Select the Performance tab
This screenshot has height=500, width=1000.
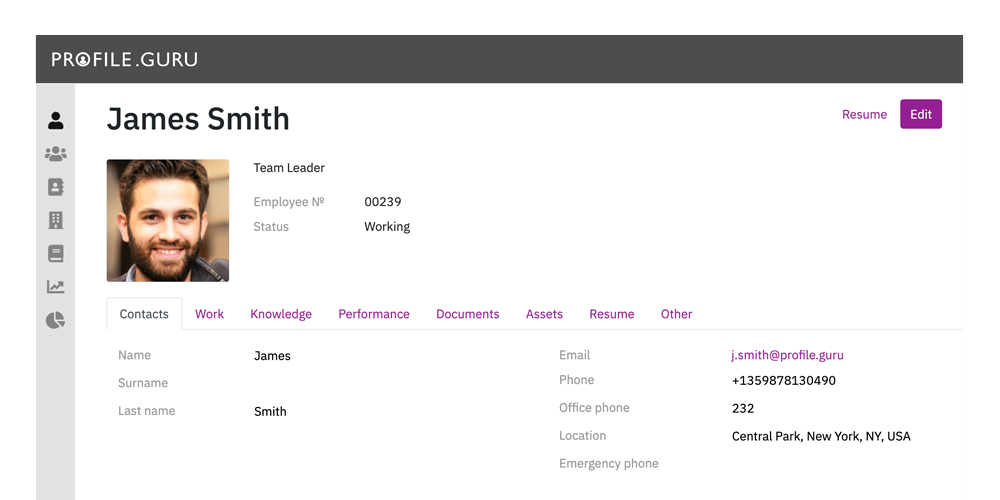click(374, 314)
